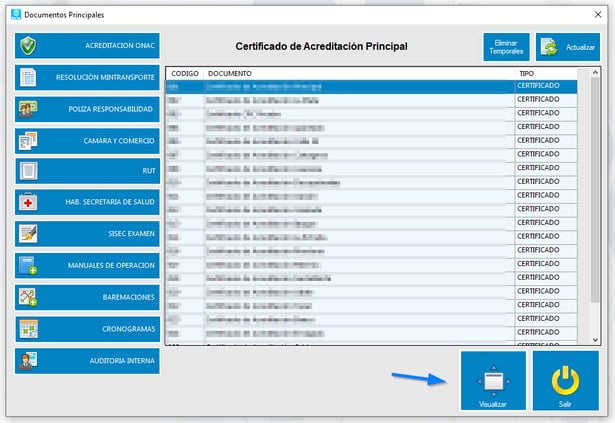The width and height of the screenshot is (615, 423).
Task: Open the Auditoria Interna section
Action: (x=87, y=358)
